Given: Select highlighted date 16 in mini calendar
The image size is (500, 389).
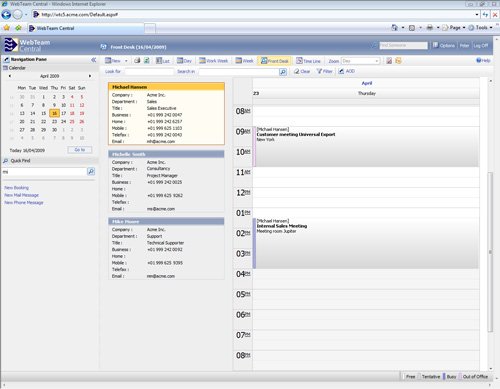Looking at the screenshot, I should pyautogui.click(x=54, y=113).
